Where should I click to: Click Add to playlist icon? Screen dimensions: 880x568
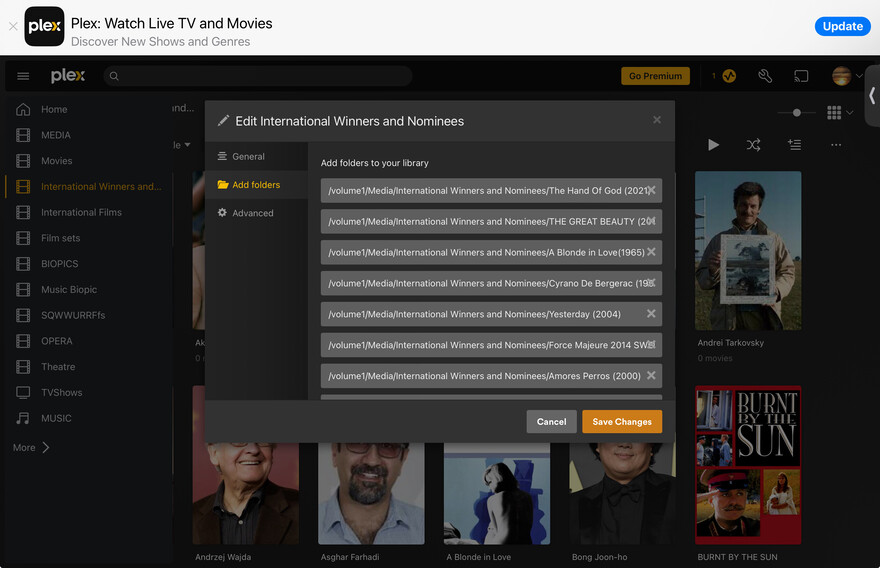pyautogui.click(x=794, y=145)
